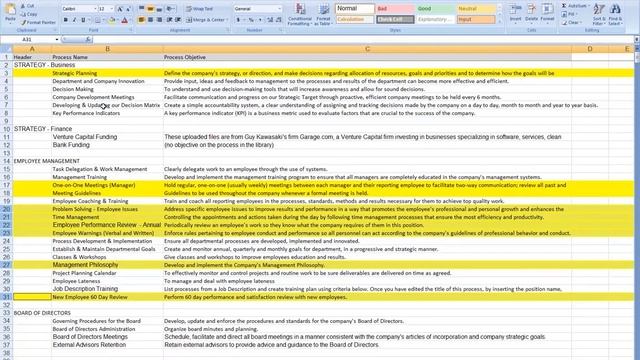The width and height of the screenshot is (640, 360).
Task: Select row 17 header
Action: coord(6,185)
